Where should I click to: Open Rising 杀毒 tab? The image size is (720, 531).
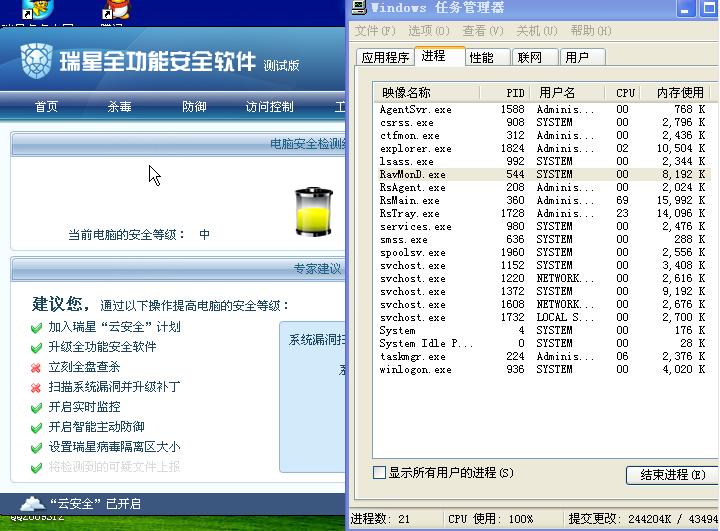(x=119, y=107)
